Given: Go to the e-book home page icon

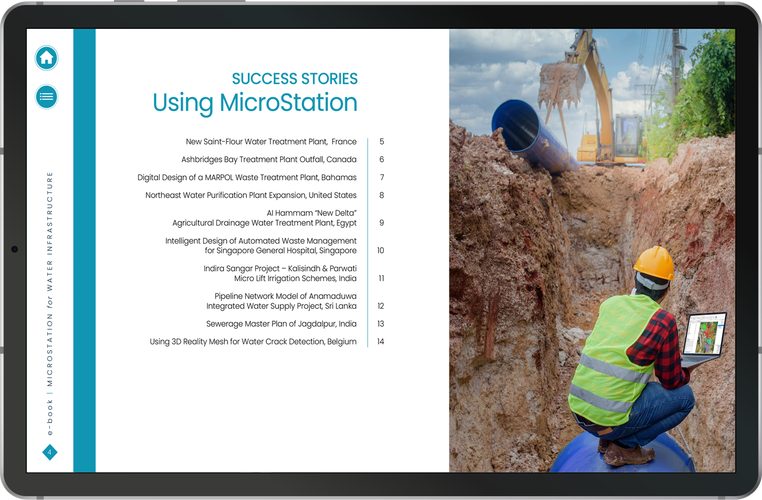Looking at the screenshot, I should point(47,58).
